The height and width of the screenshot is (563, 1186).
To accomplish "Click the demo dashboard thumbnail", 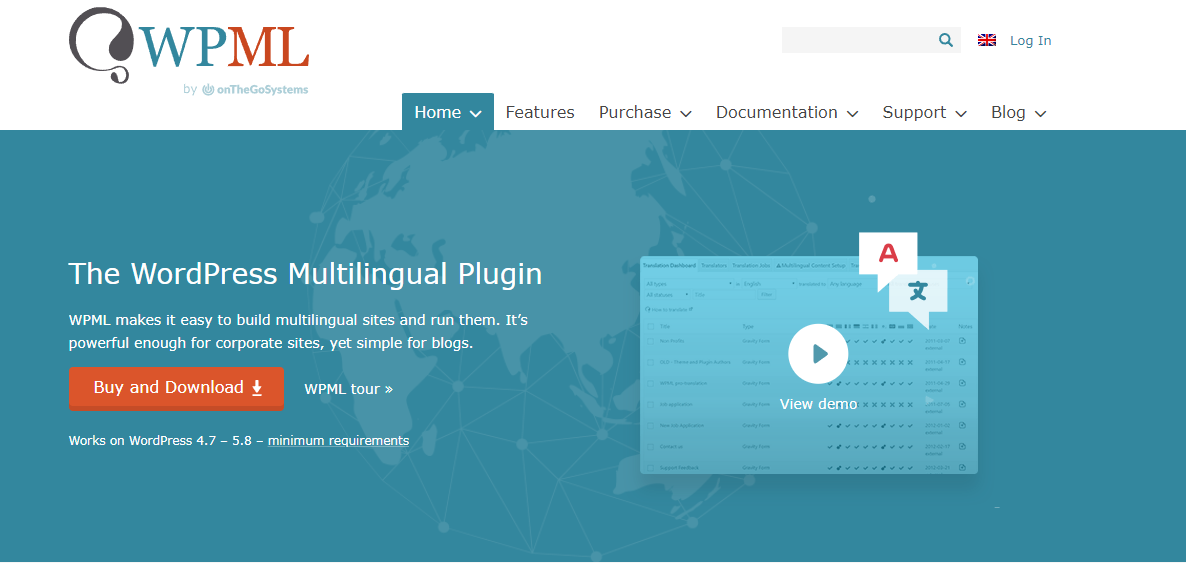I will click(x=809, y=365).
